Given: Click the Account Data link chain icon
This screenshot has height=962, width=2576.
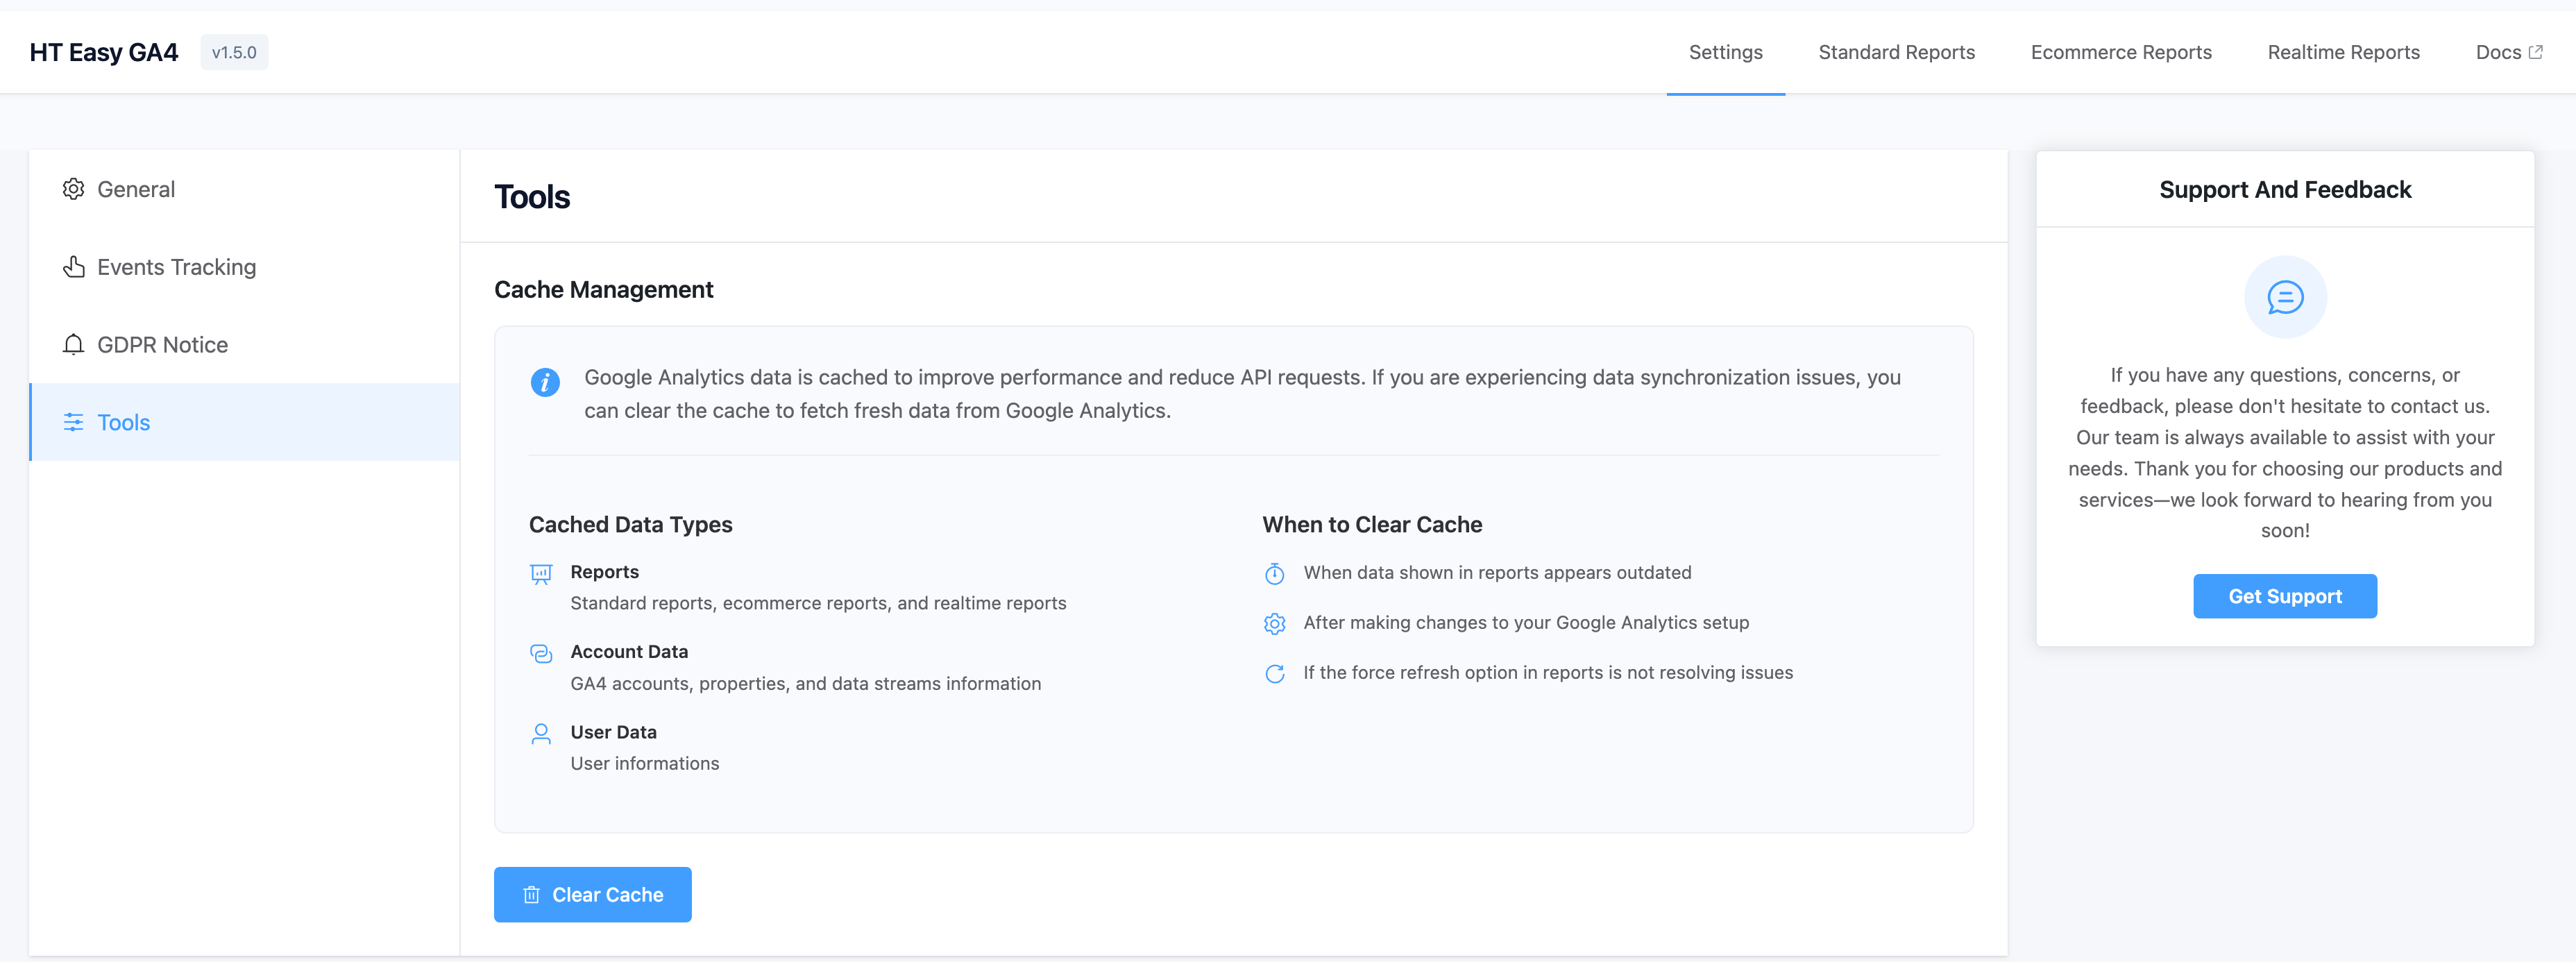Looking at the screenshot, I should 541,653.
